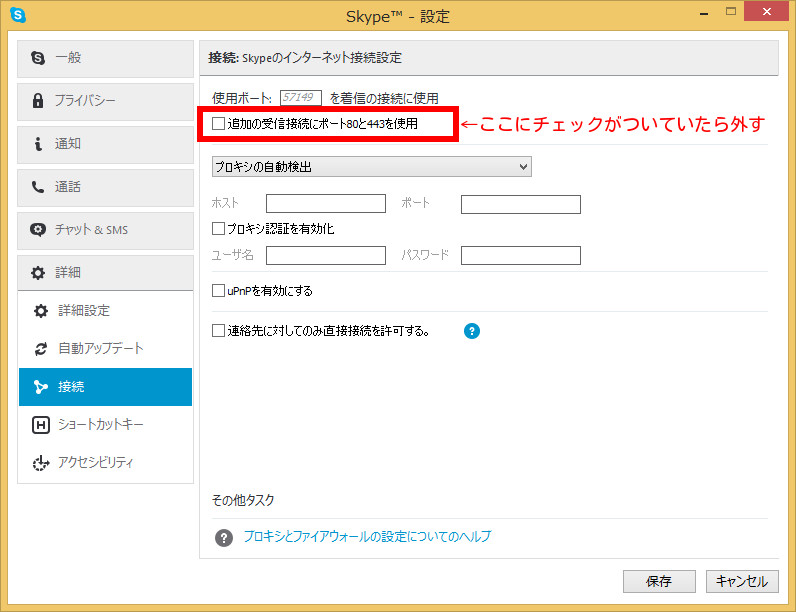796x612 pixels.
Task: Click the chat bubble icon for チャット & SMS
Action: click(38, 229)
